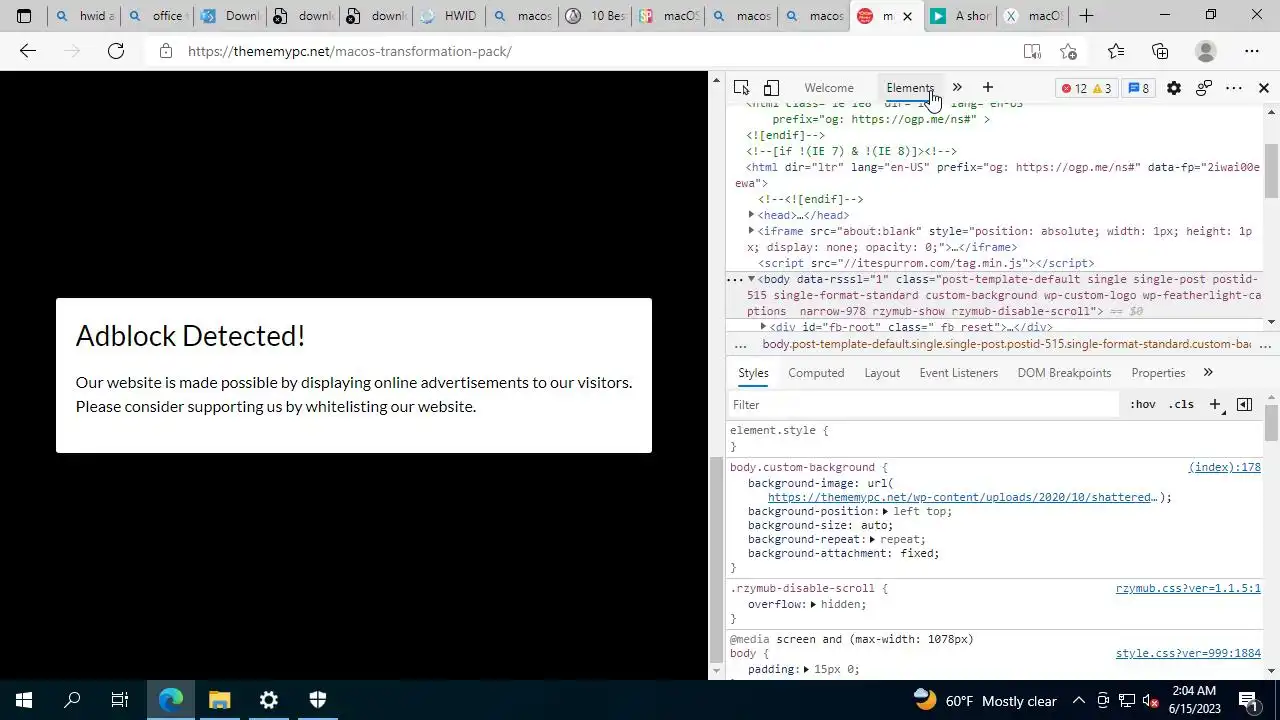Screen dimensions: 1280x720
Task: Open the Windows Start menu
Action: pos(24,700)
